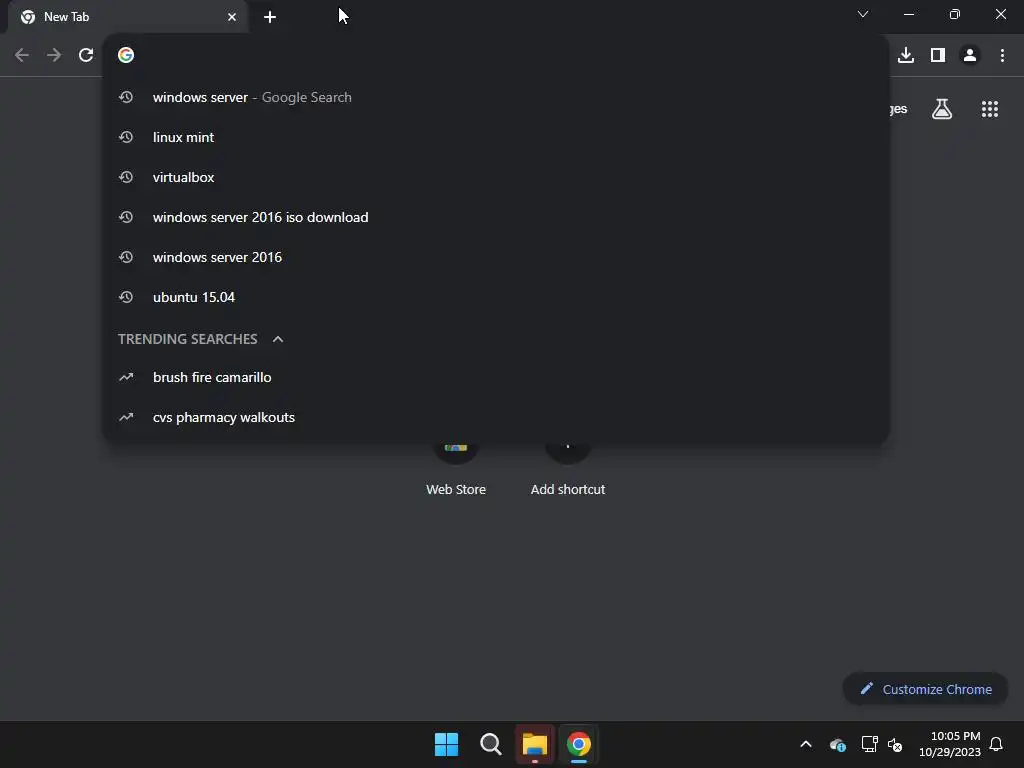Open the profile avatar icon
Viewport: 1024px width, 768px height.
[970, 56]
